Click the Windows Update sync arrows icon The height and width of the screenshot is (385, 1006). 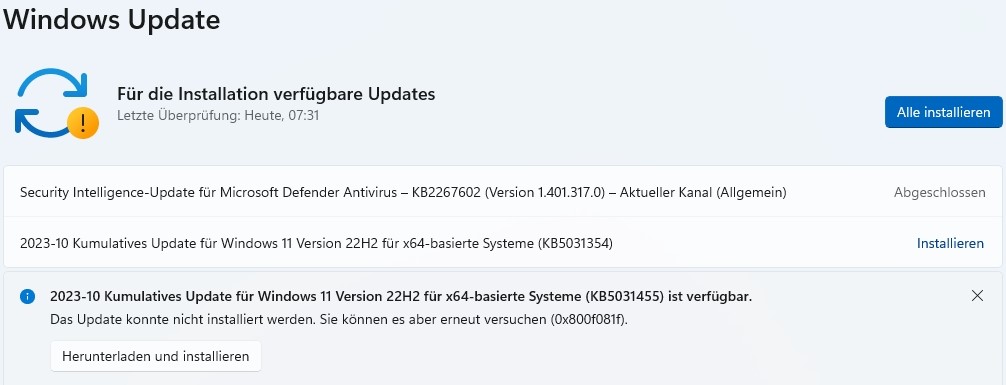click(x=56, y=103)
